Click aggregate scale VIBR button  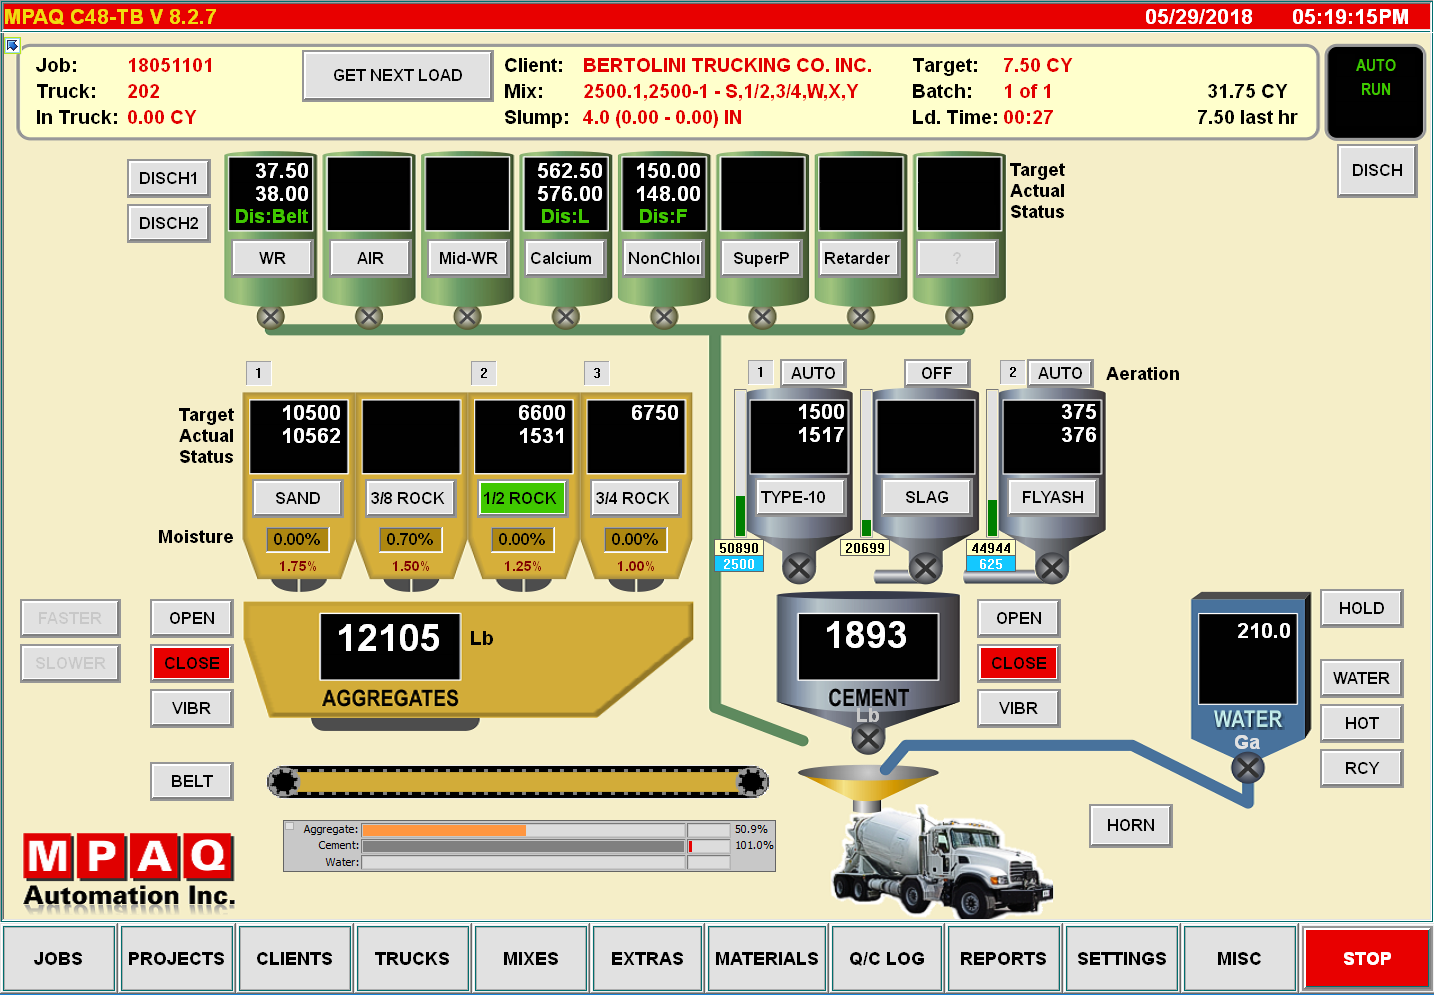192,708
